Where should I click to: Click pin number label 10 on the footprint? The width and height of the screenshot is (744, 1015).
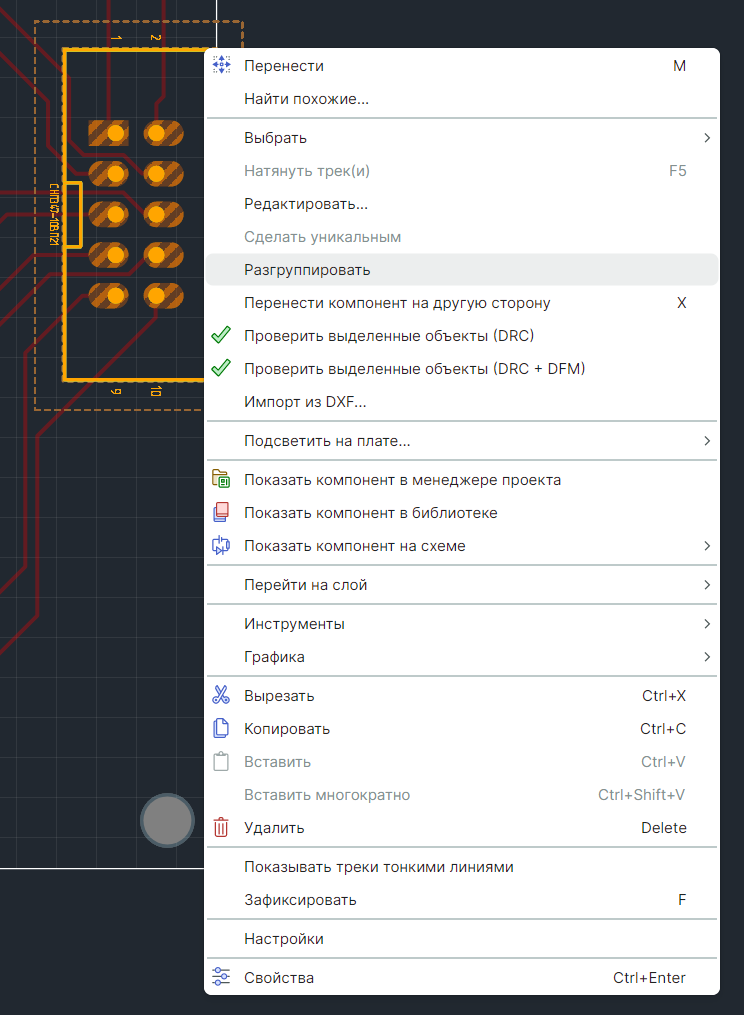155,391
